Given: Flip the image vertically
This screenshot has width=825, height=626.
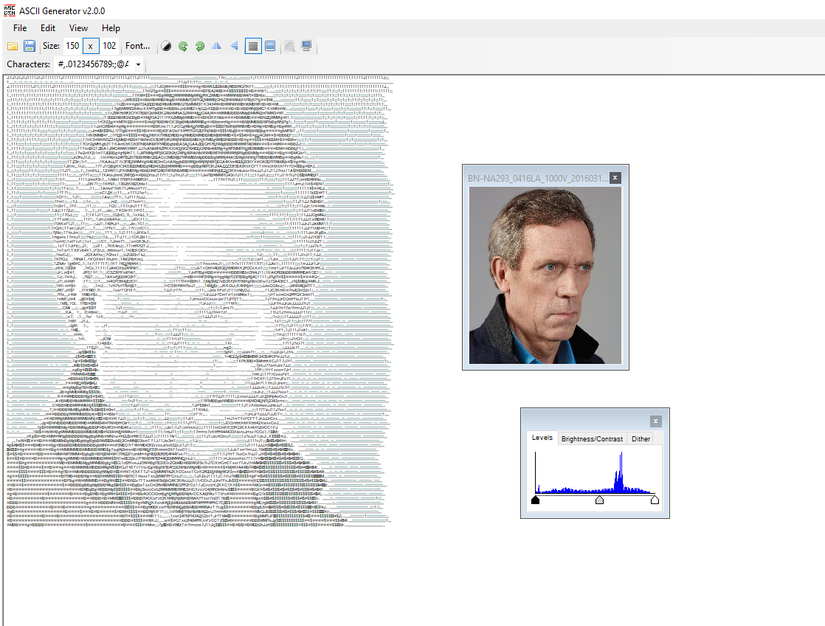Looking at the screenshot, I should click(x=232, y=46).
